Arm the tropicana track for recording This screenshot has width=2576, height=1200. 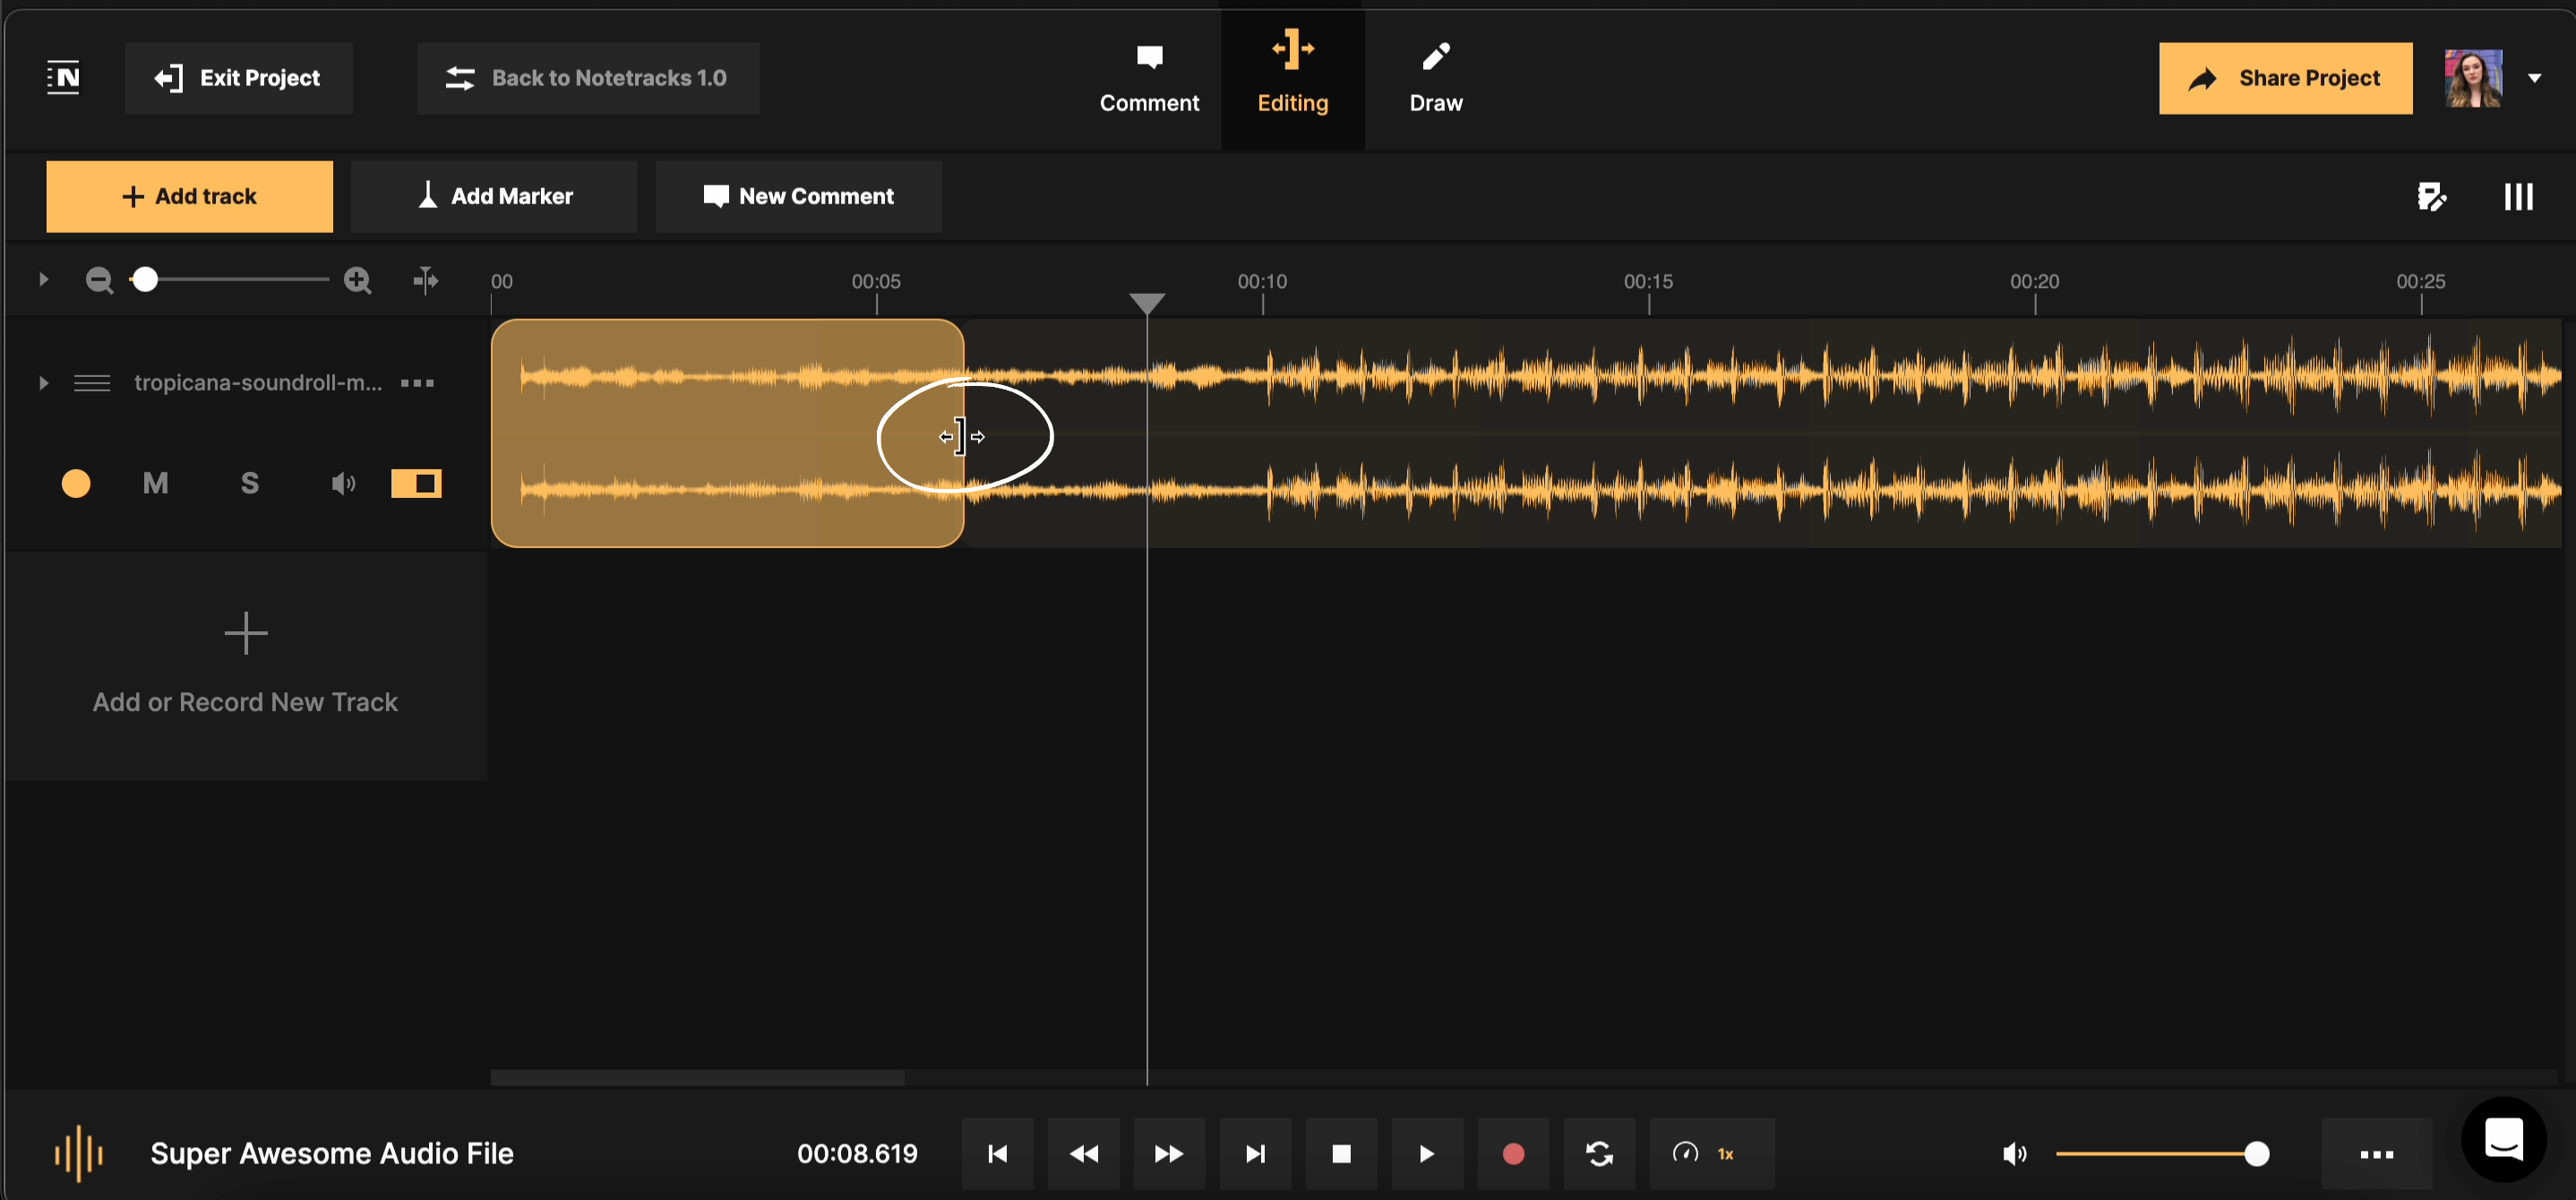tap(75, 483)
